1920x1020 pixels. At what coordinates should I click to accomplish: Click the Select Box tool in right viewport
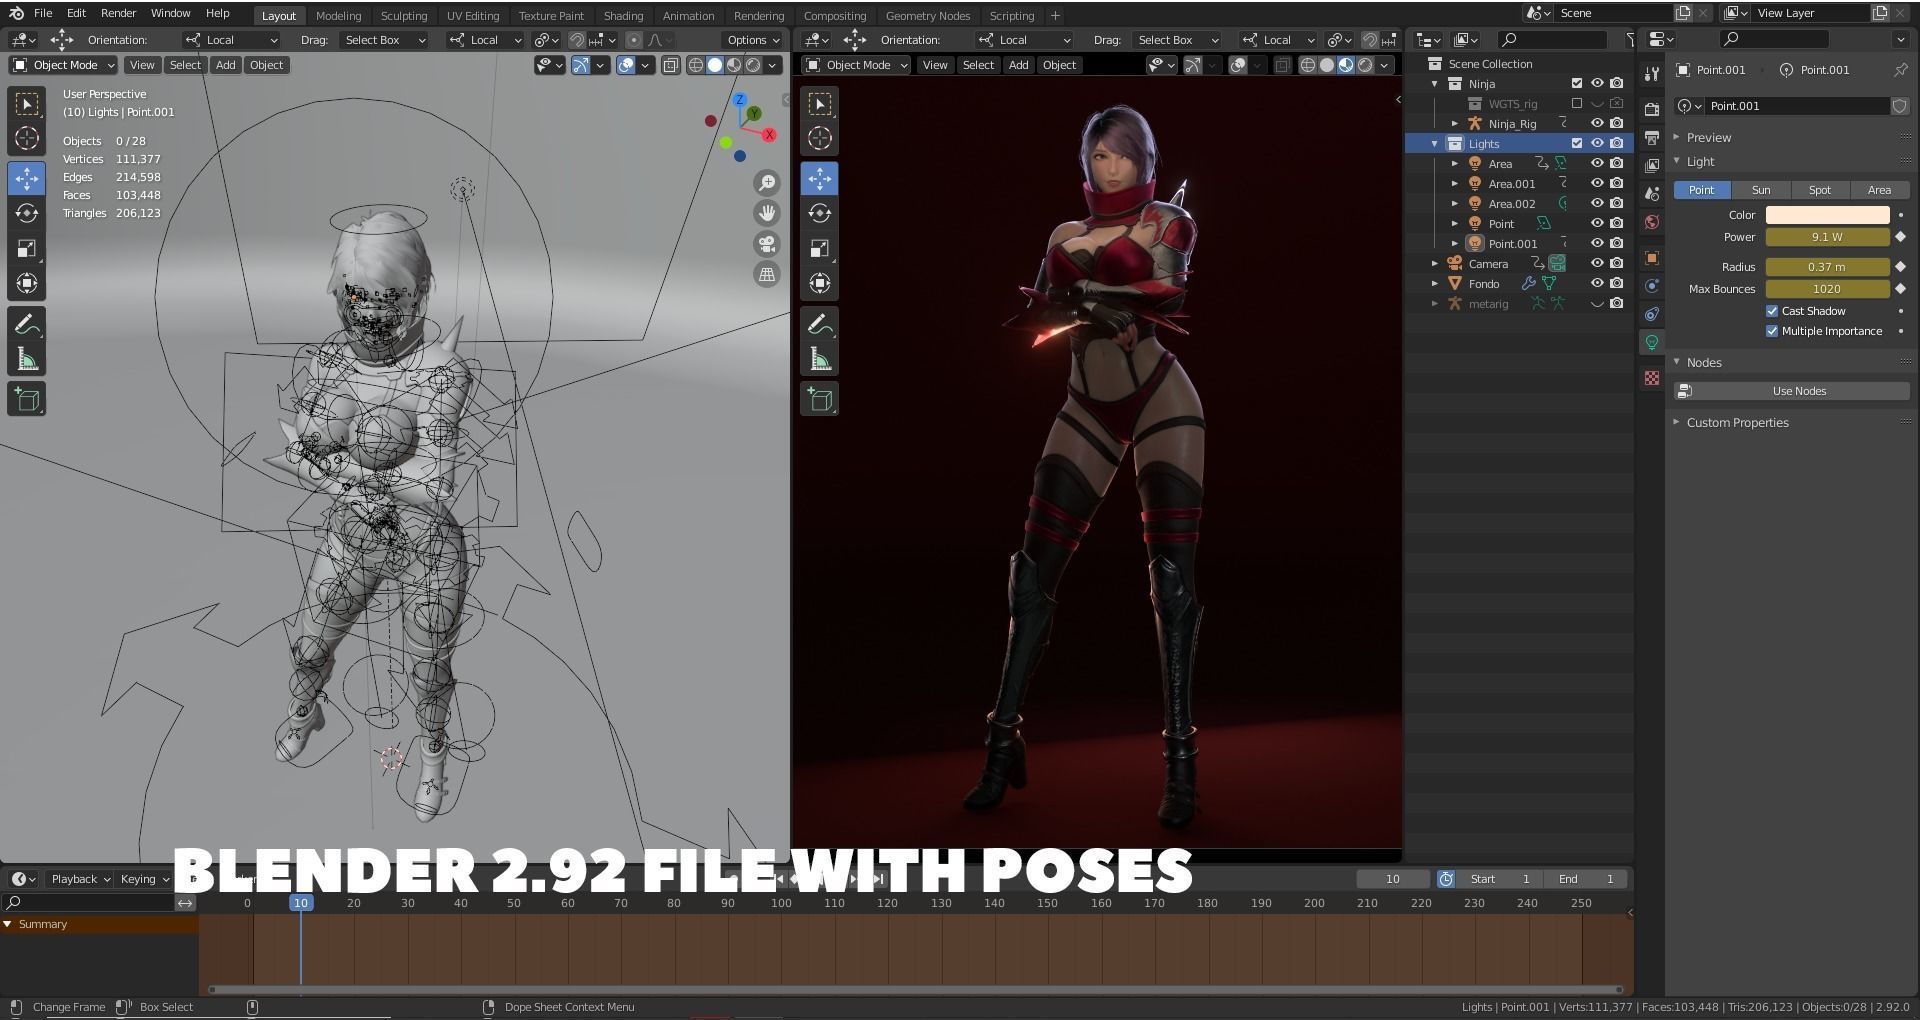point(820,104)
